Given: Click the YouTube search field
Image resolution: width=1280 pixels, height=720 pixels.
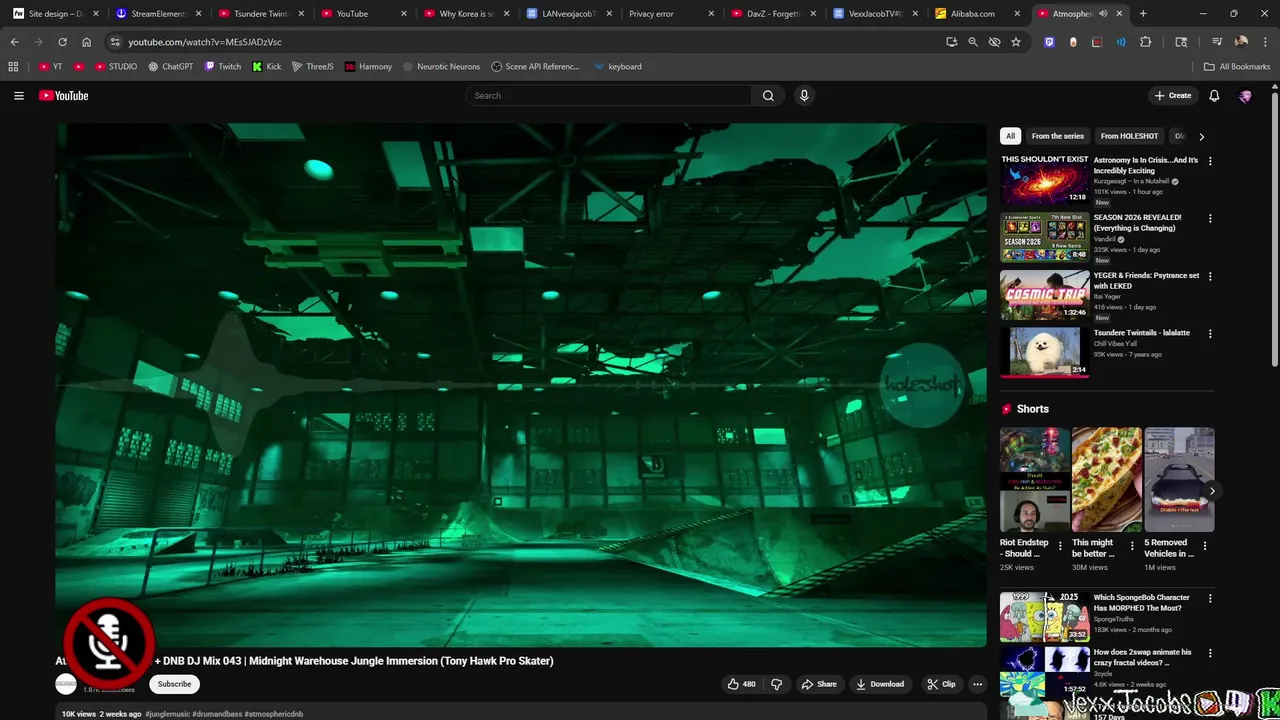Looking at the screenshot, I should (609, 96).
